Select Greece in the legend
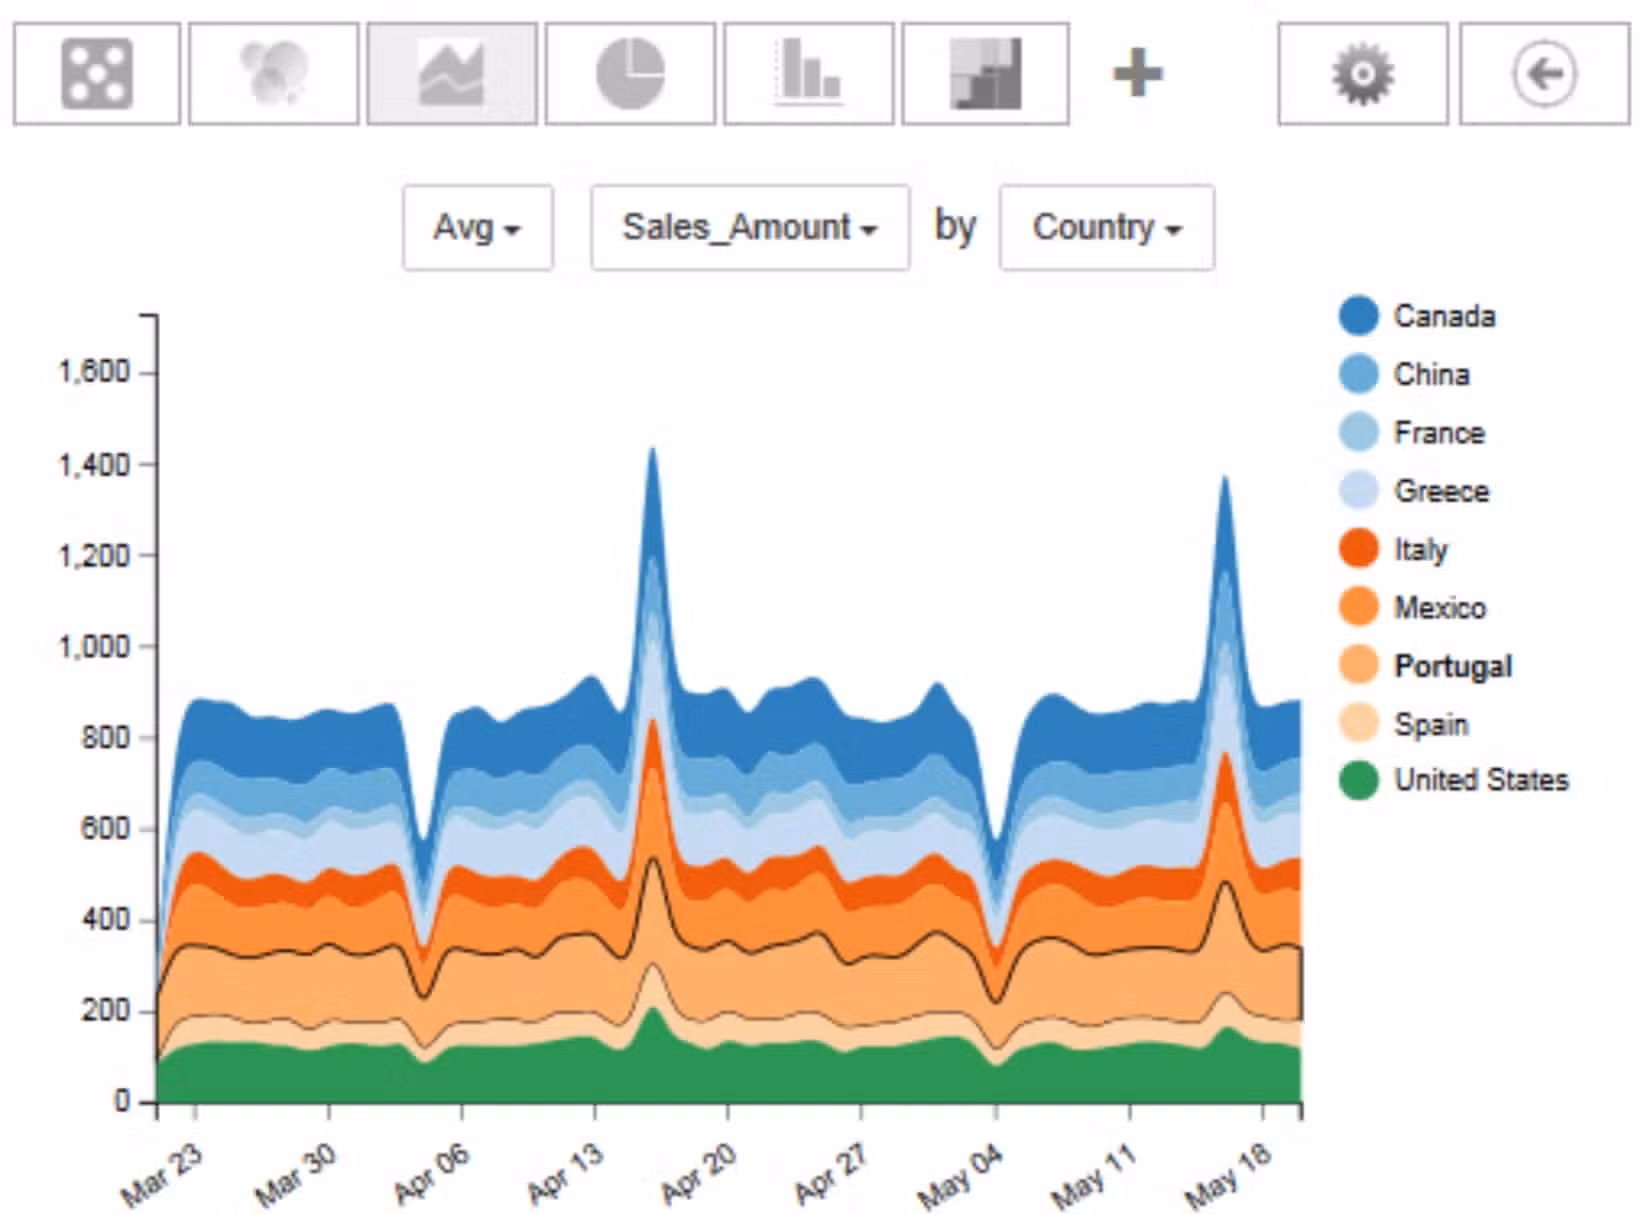Image resolution: width=1650 pixels, height=1214 pixels. pos(1440,491)
